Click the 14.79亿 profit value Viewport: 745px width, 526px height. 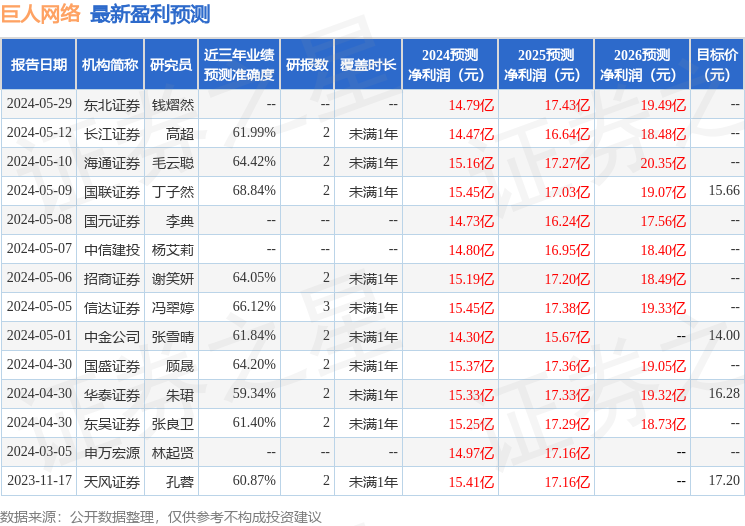pos(471,105)
